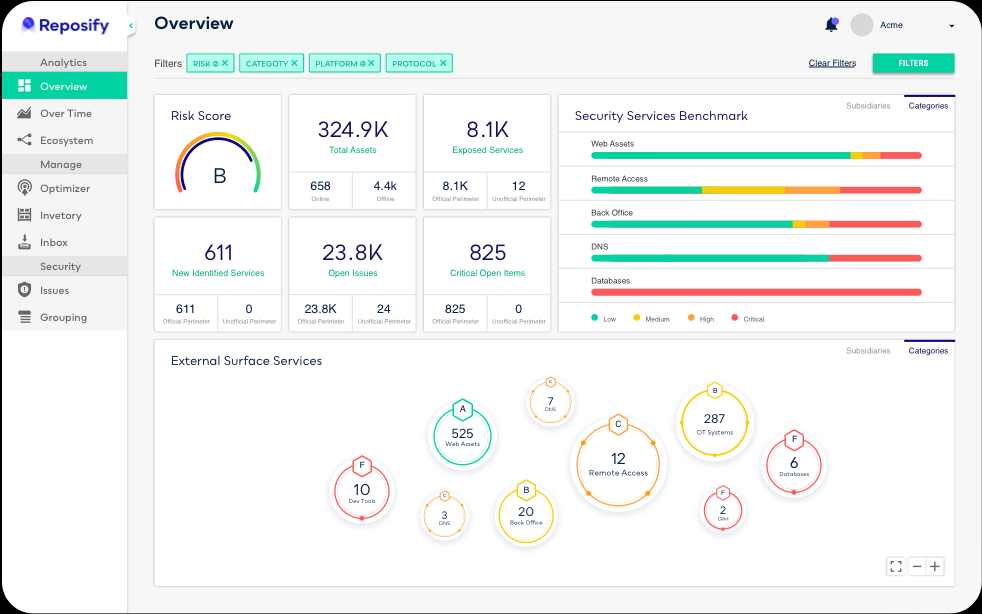
Task: Expand the Acme account dropdown
Action: click(951, 25)
